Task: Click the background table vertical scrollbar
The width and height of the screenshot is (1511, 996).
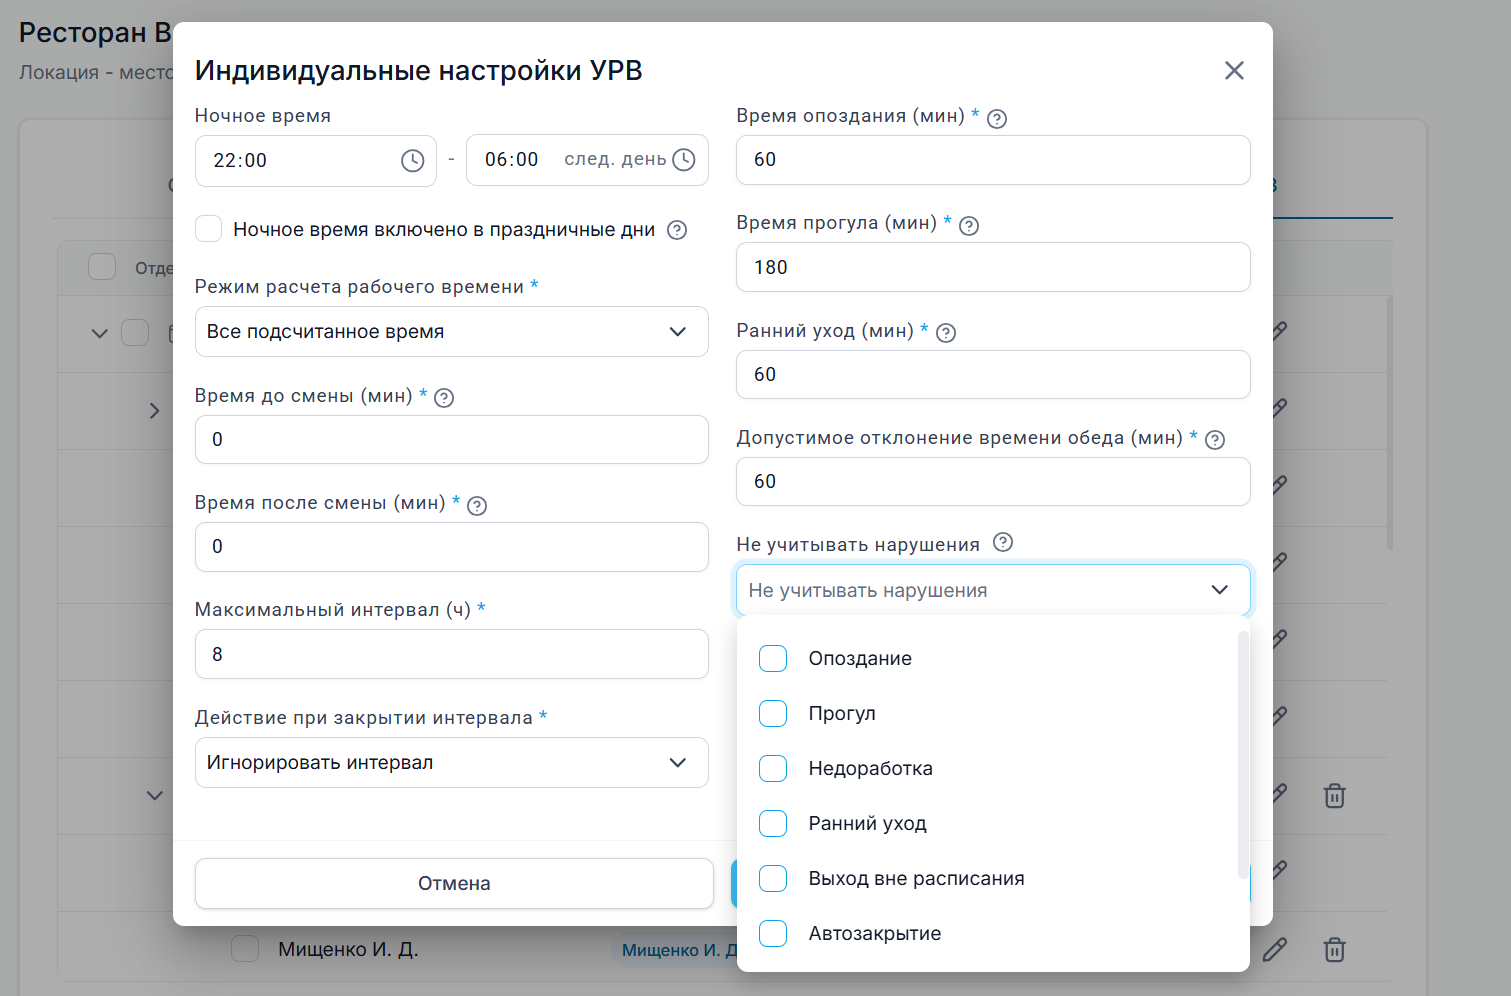Action: tap(1389, 422)
